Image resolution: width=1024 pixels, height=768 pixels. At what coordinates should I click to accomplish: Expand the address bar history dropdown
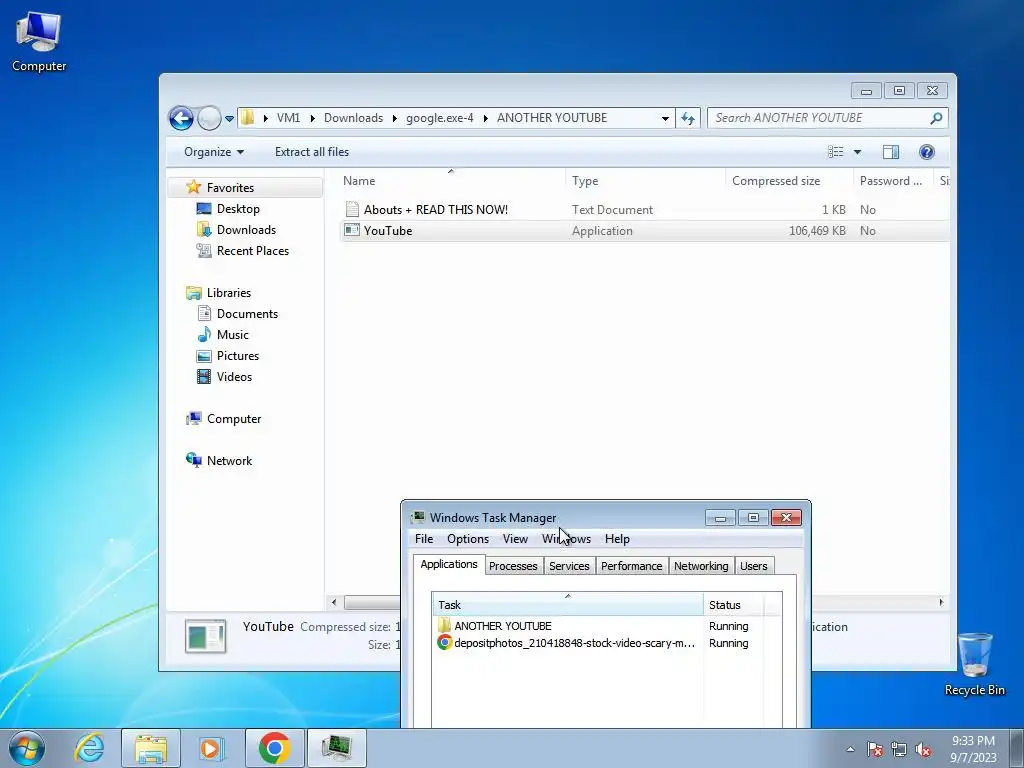coord(665,118)
